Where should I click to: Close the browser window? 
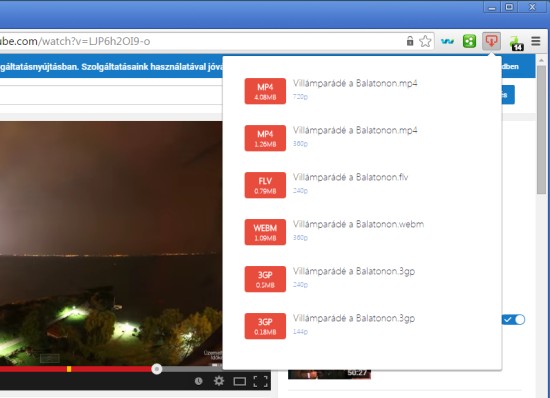coord(532,7)
